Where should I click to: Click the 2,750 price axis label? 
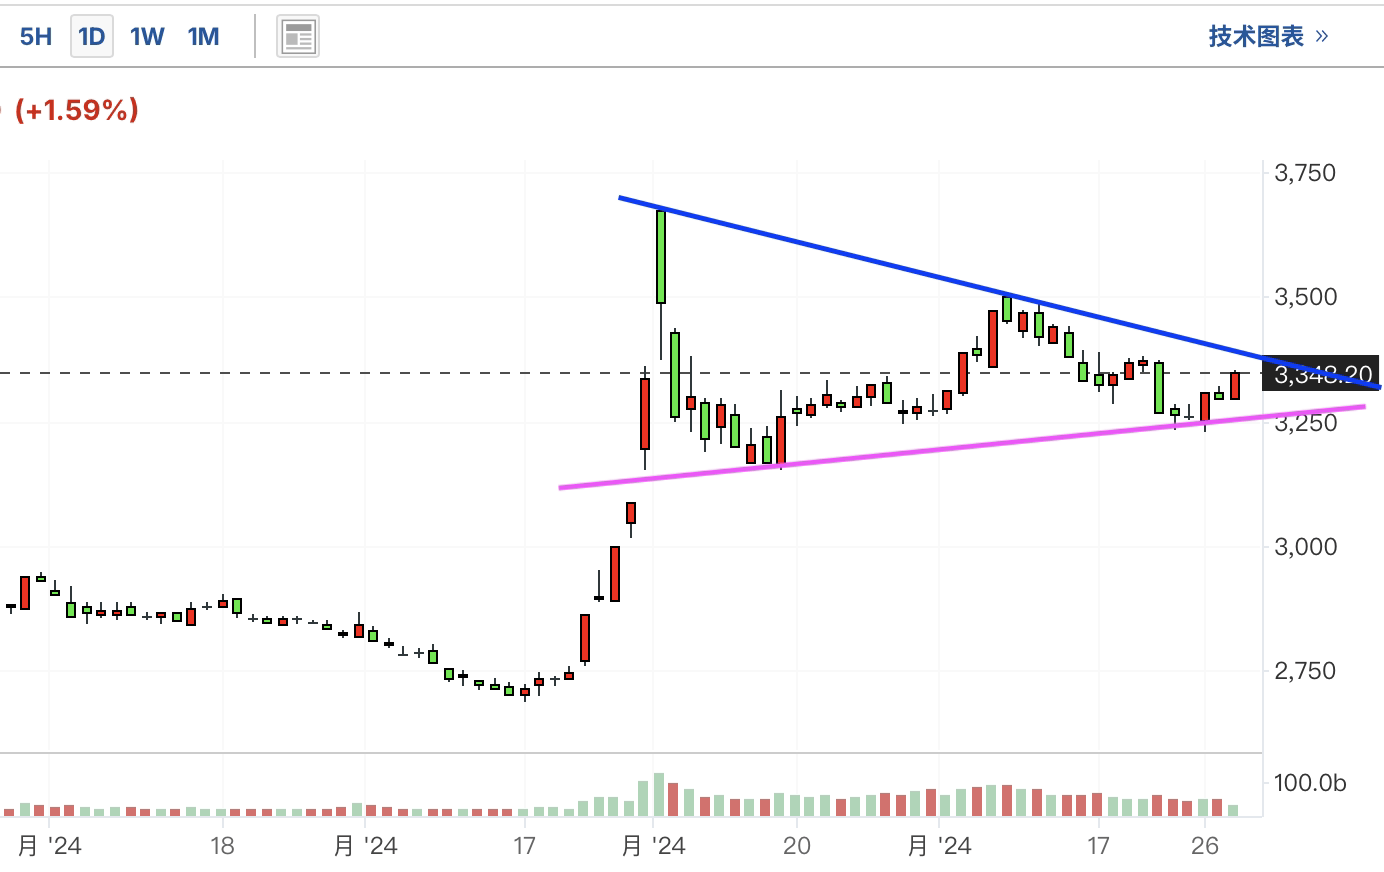coord(1305,670)
